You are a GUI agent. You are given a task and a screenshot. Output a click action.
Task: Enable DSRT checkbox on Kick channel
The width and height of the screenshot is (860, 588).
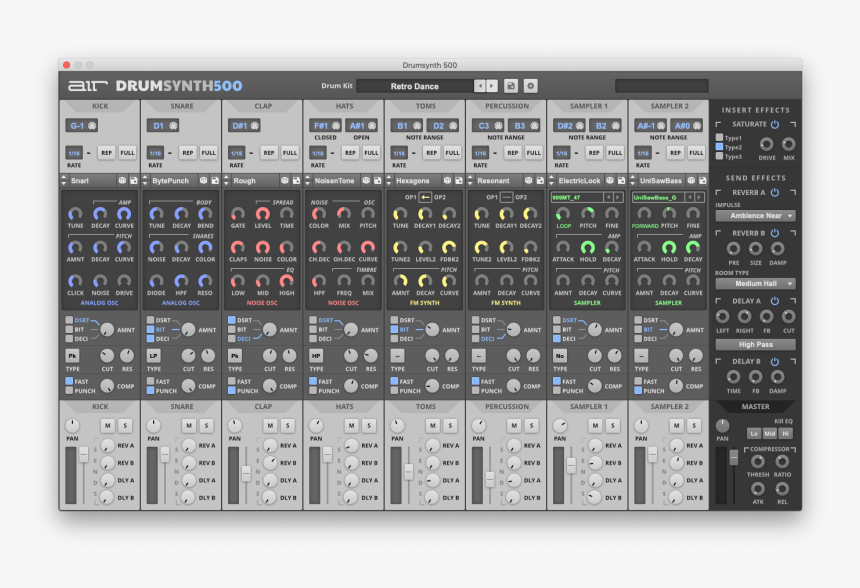[x=69, y=320]
